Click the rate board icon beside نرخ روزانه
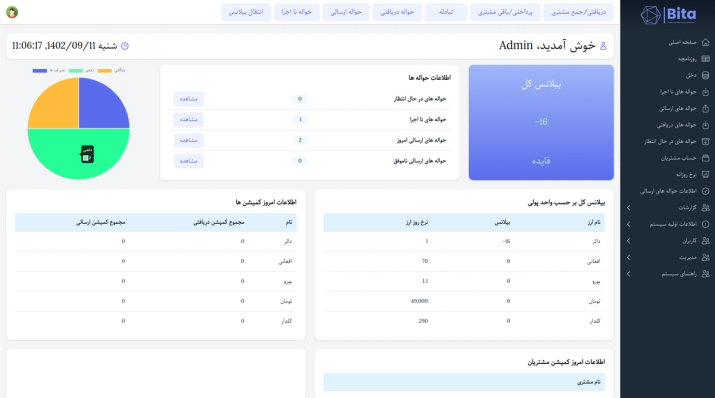 pyautogui.click(x=705, y=175)
